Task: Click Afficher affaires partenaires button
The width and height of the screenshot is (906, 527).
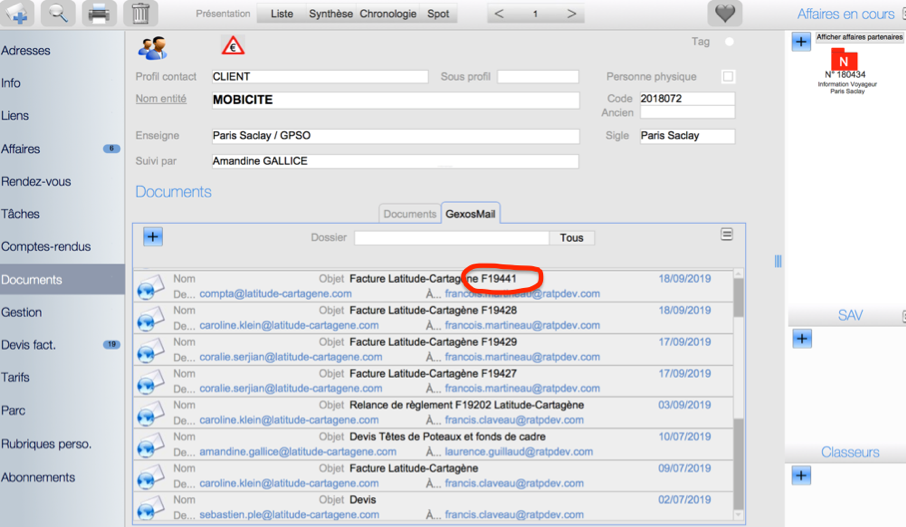Action: [x=858, y=37]
